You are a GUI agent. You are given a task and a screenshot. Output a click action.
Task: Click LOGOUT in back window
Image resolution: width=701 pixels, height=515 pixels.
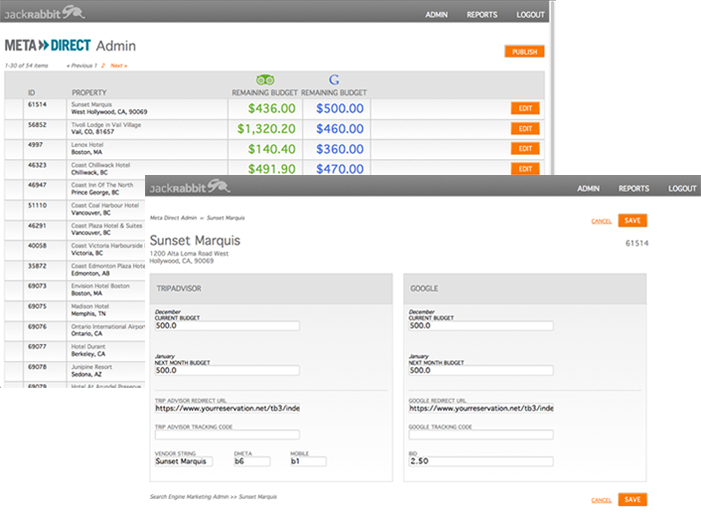[530, 15]
